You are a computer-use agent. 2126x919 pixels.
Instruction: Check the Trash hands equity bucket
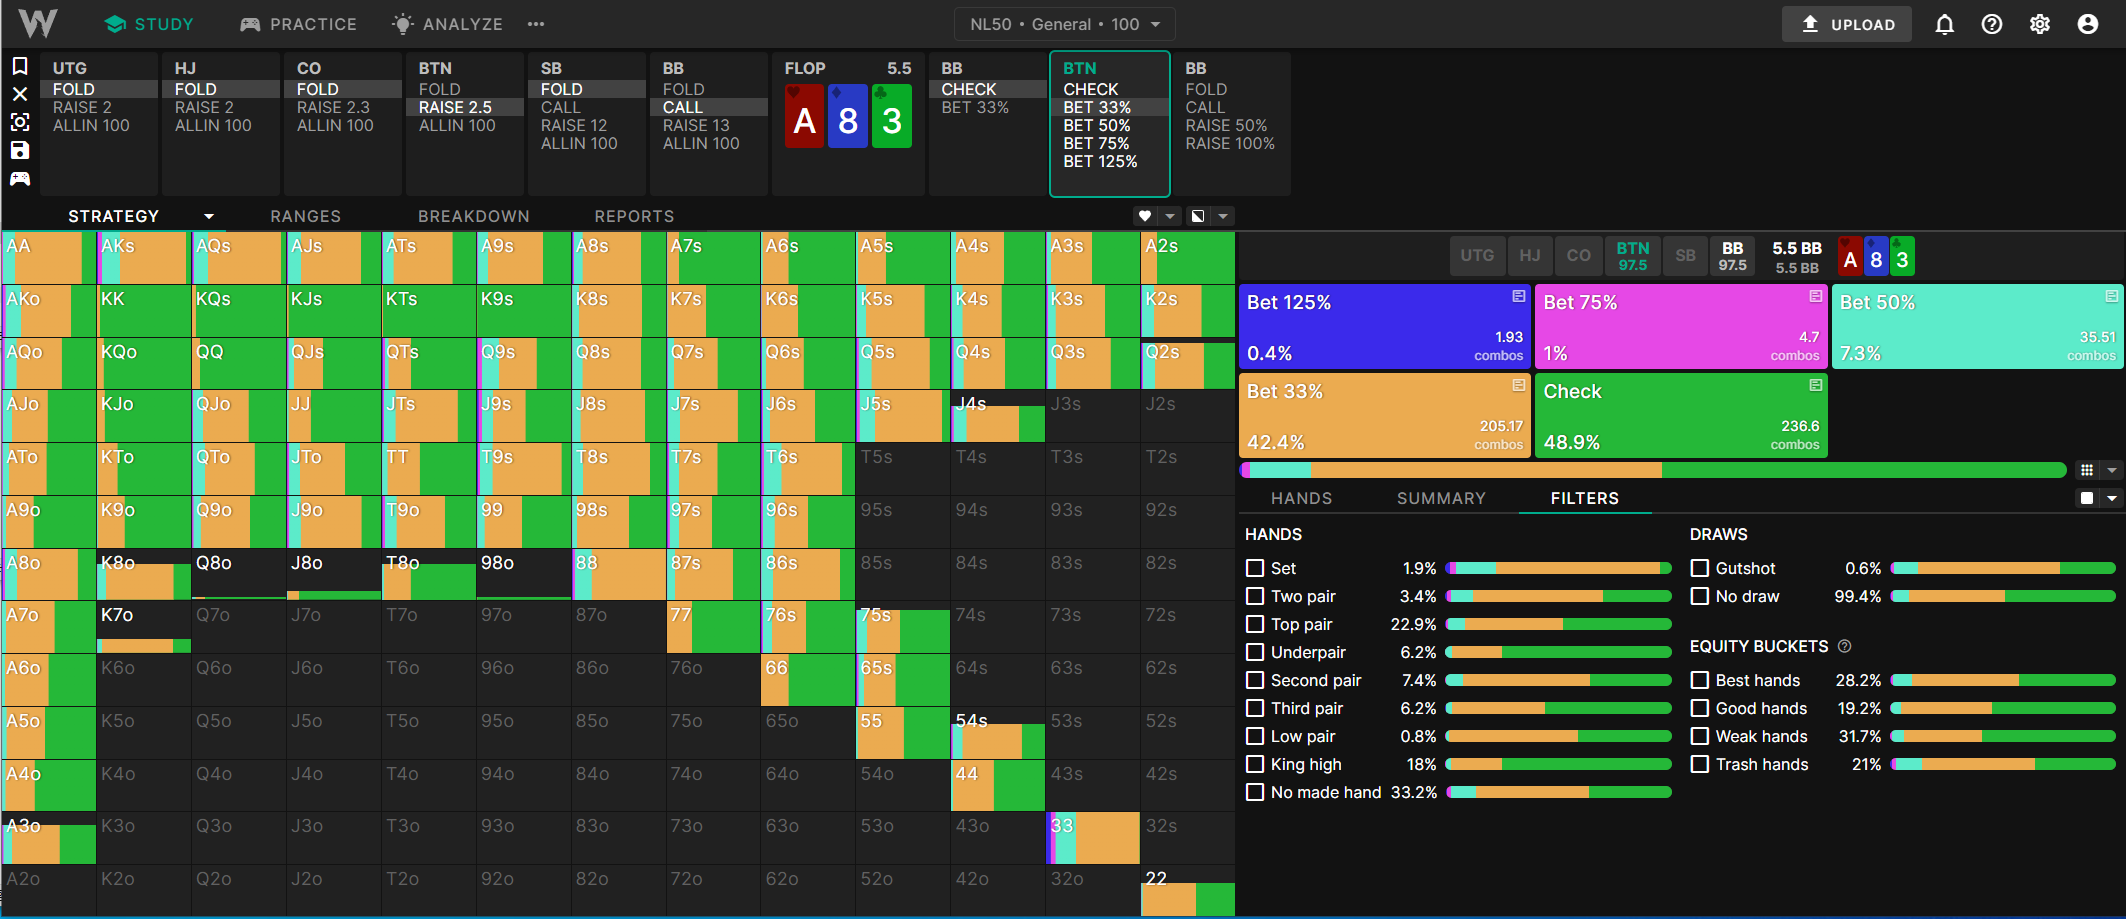[x=1699, y=764]
